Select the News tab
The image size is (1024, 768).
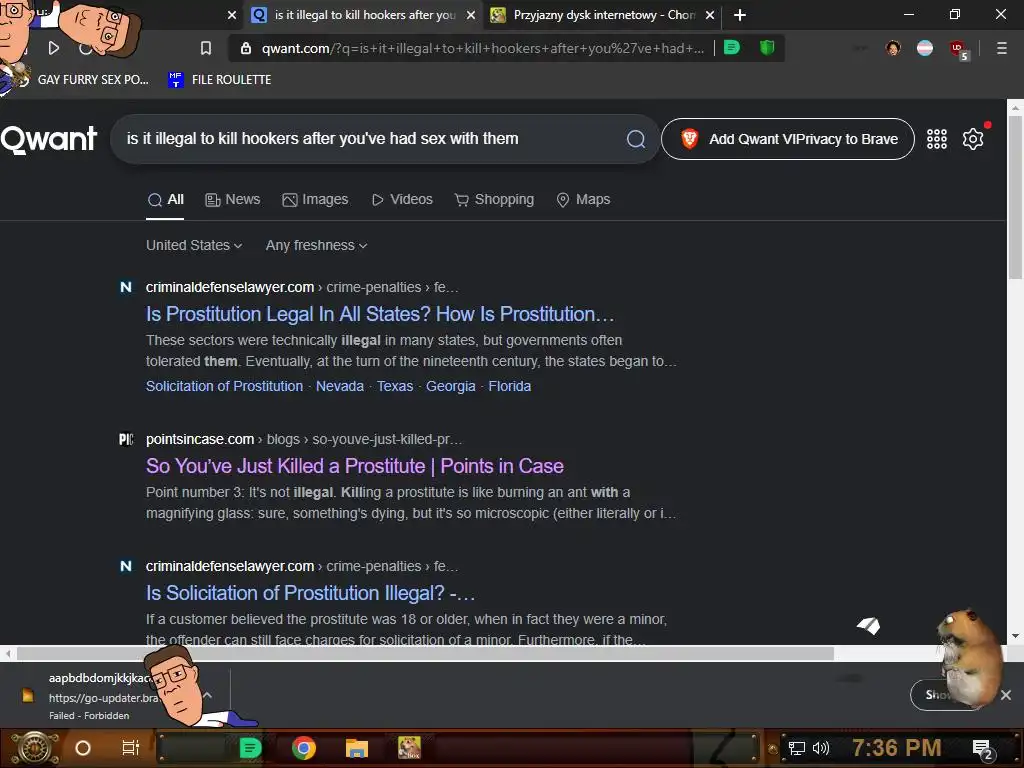coord(232,200)
